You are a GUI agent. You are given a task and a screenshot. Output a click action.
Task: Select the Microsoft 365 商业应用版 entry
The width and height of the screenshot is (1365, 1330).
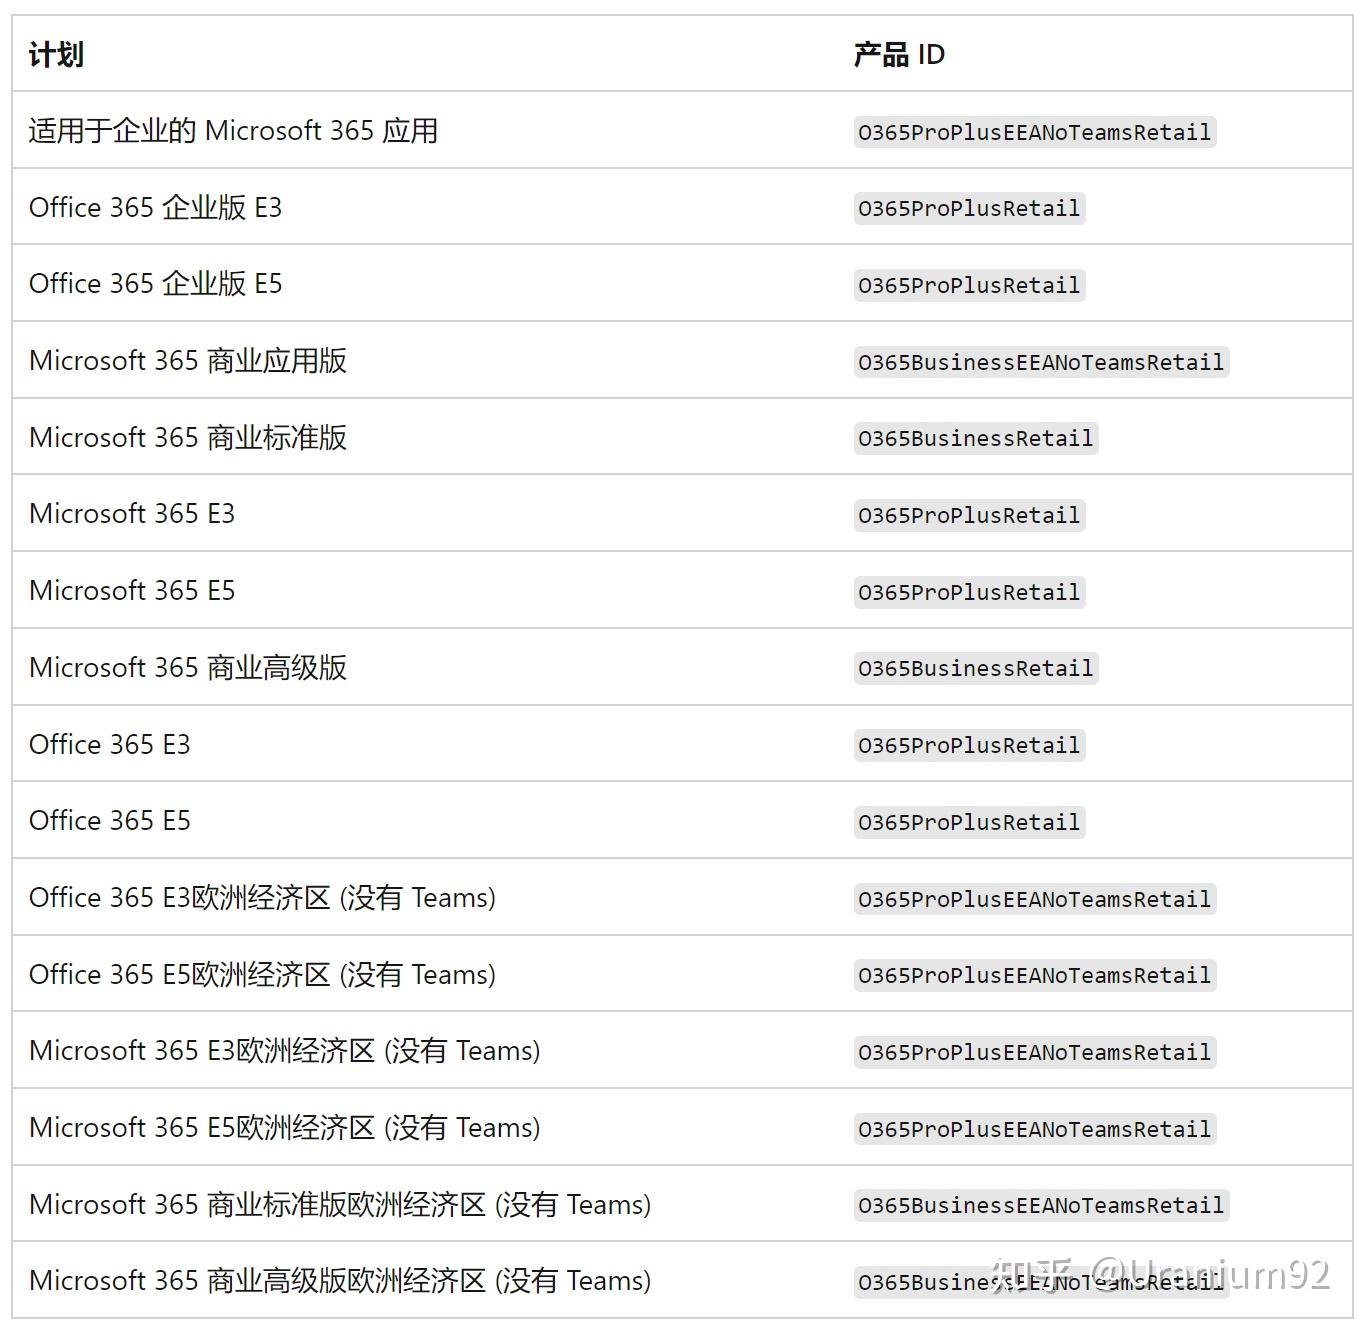tap(188, 360)
